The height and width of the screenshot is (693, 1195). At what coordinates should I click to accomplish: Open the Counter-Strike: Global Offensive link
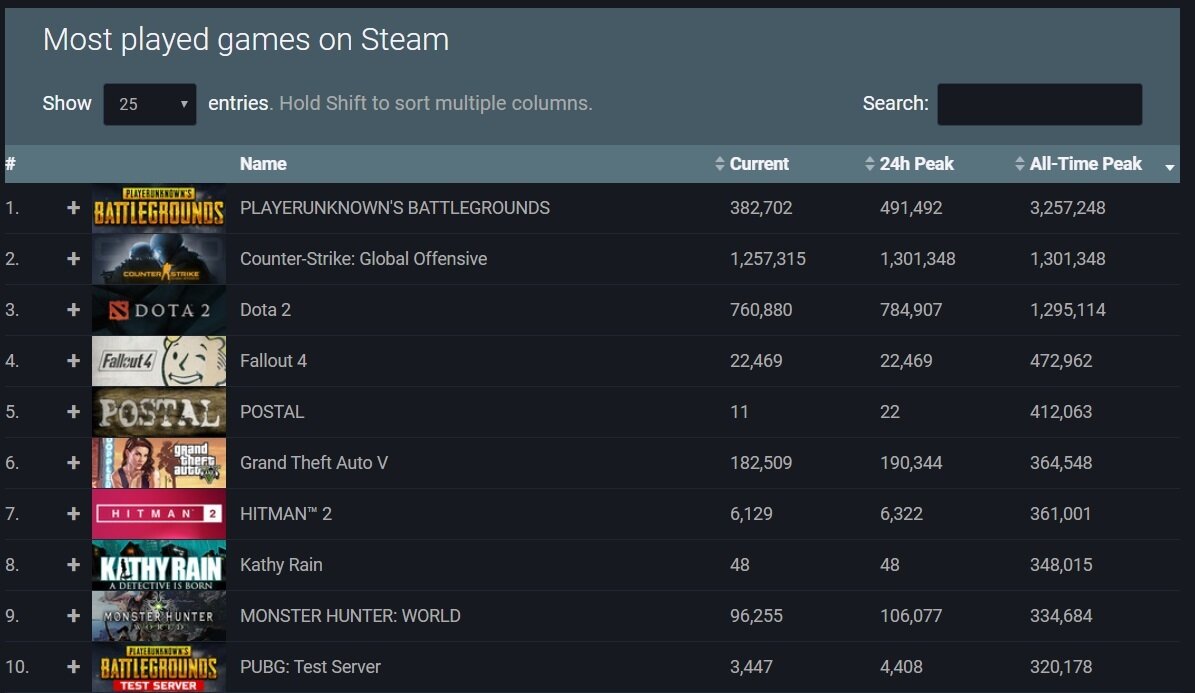point(363,259)
